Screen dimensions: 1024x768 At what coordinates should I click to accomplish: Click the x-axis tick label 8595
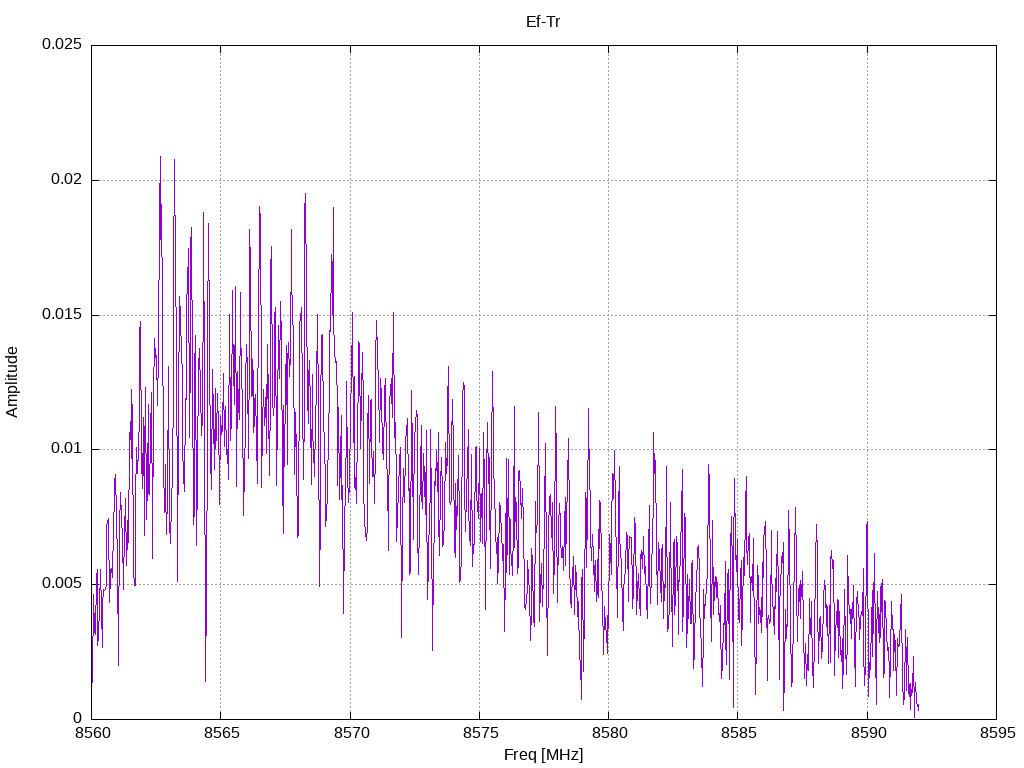click(x=997, y=733)
